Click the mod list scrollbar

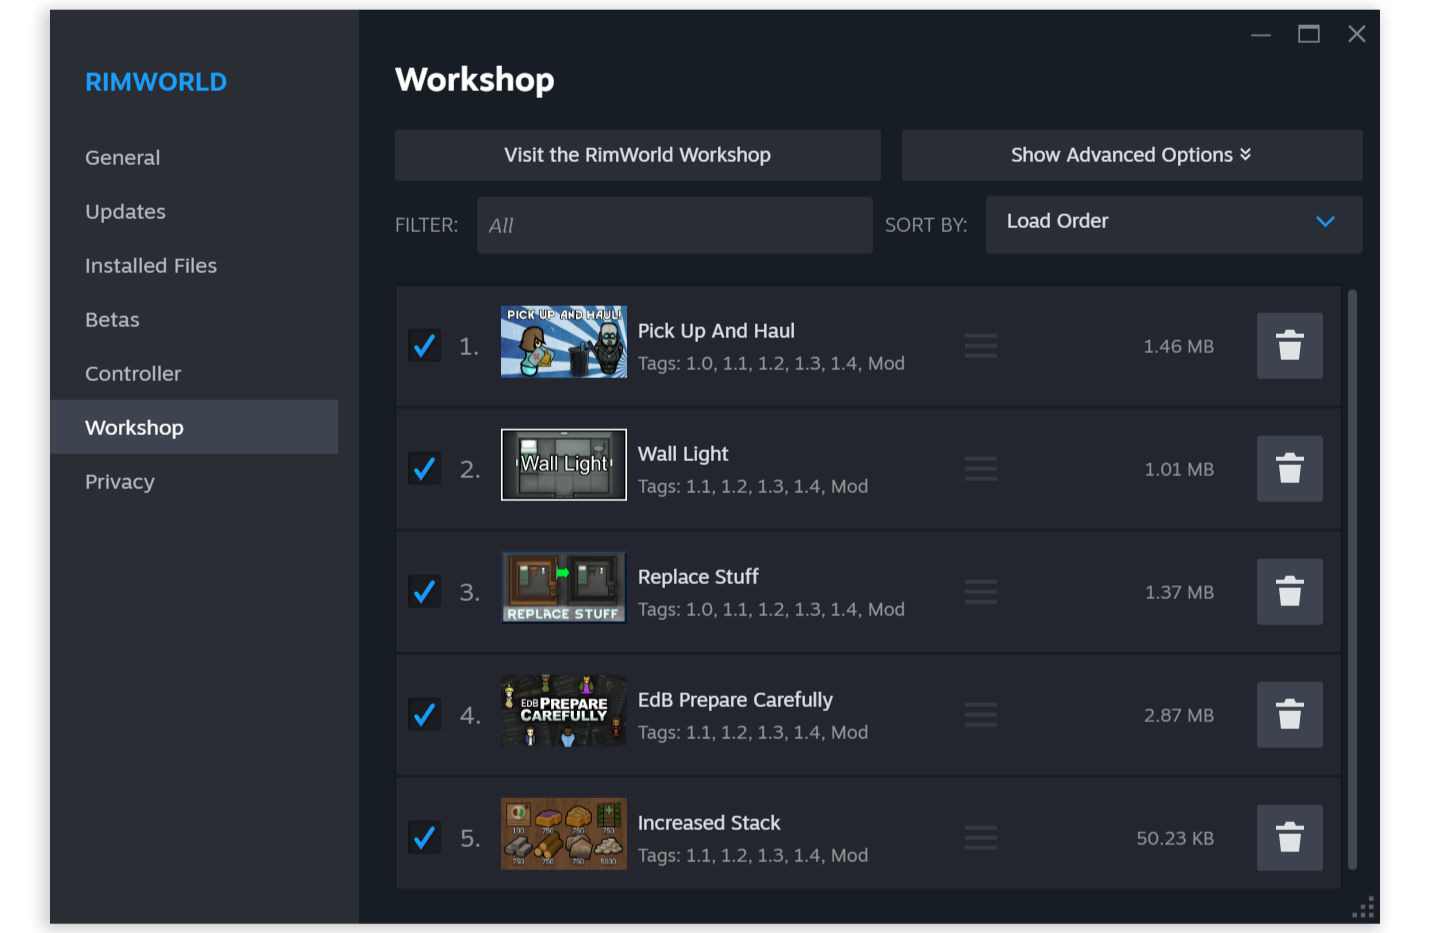[1352, 580]
